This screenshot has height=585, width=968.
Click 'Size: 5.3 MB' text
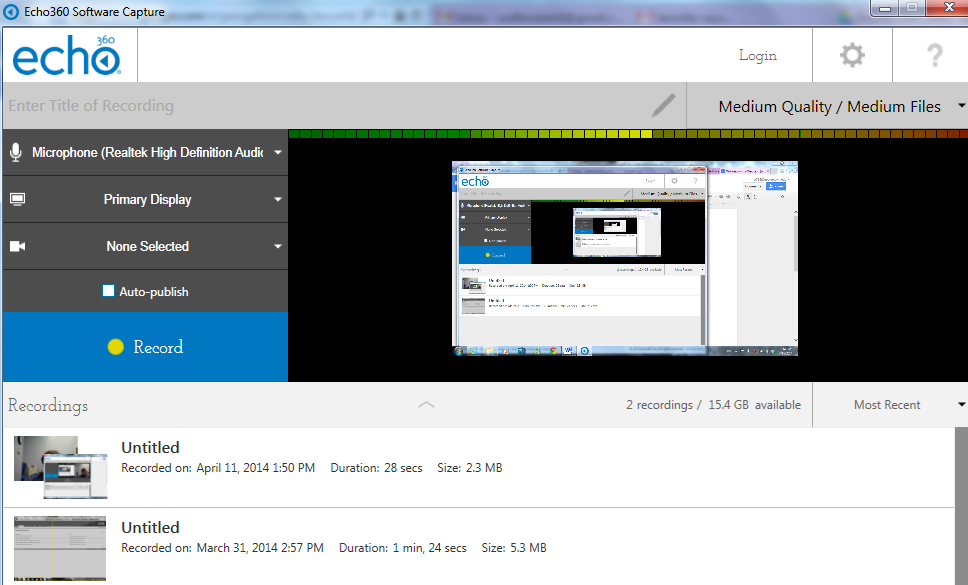(x=514, y=548)
